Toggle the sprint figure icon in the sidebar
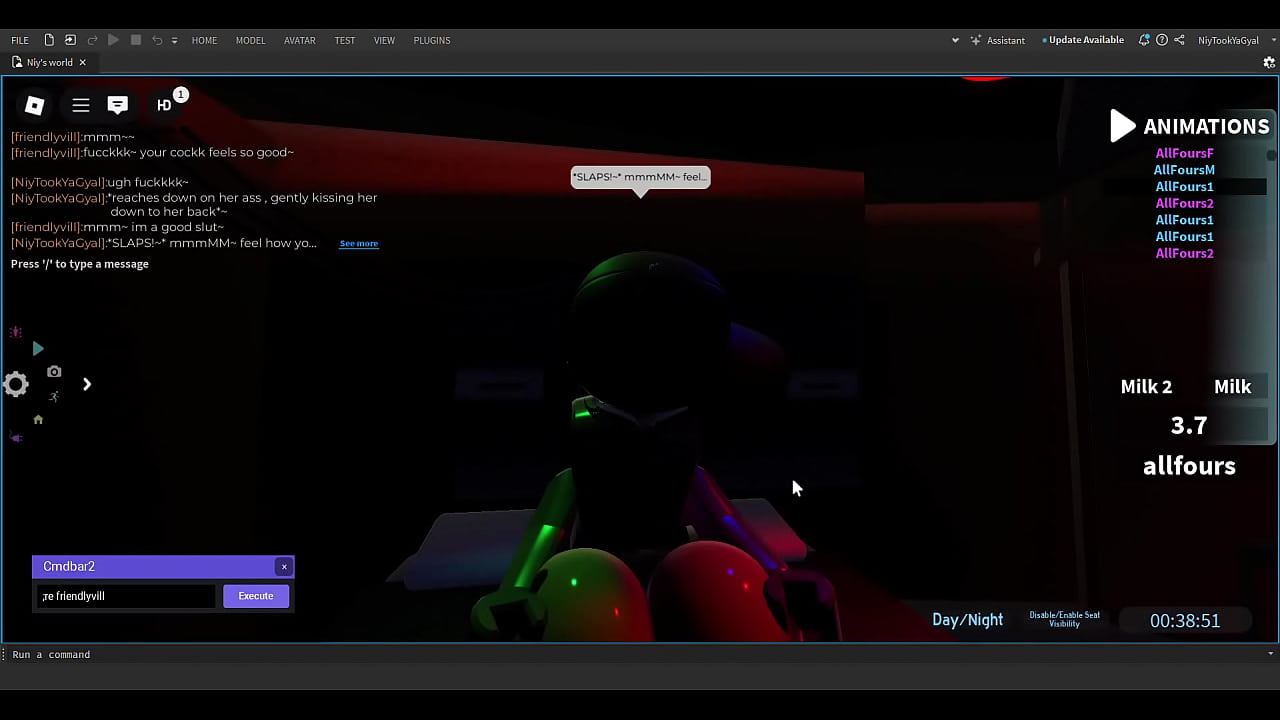This screenshot has width=1280, height=720. (x=54, y=396)
